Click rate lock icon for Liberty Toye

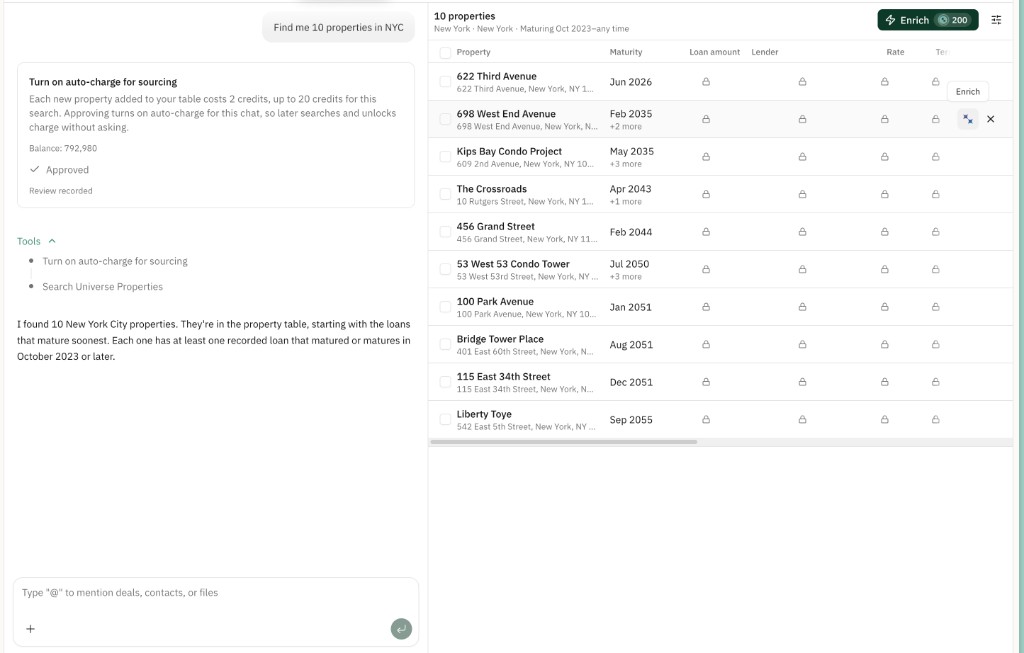tap(884, 419)
